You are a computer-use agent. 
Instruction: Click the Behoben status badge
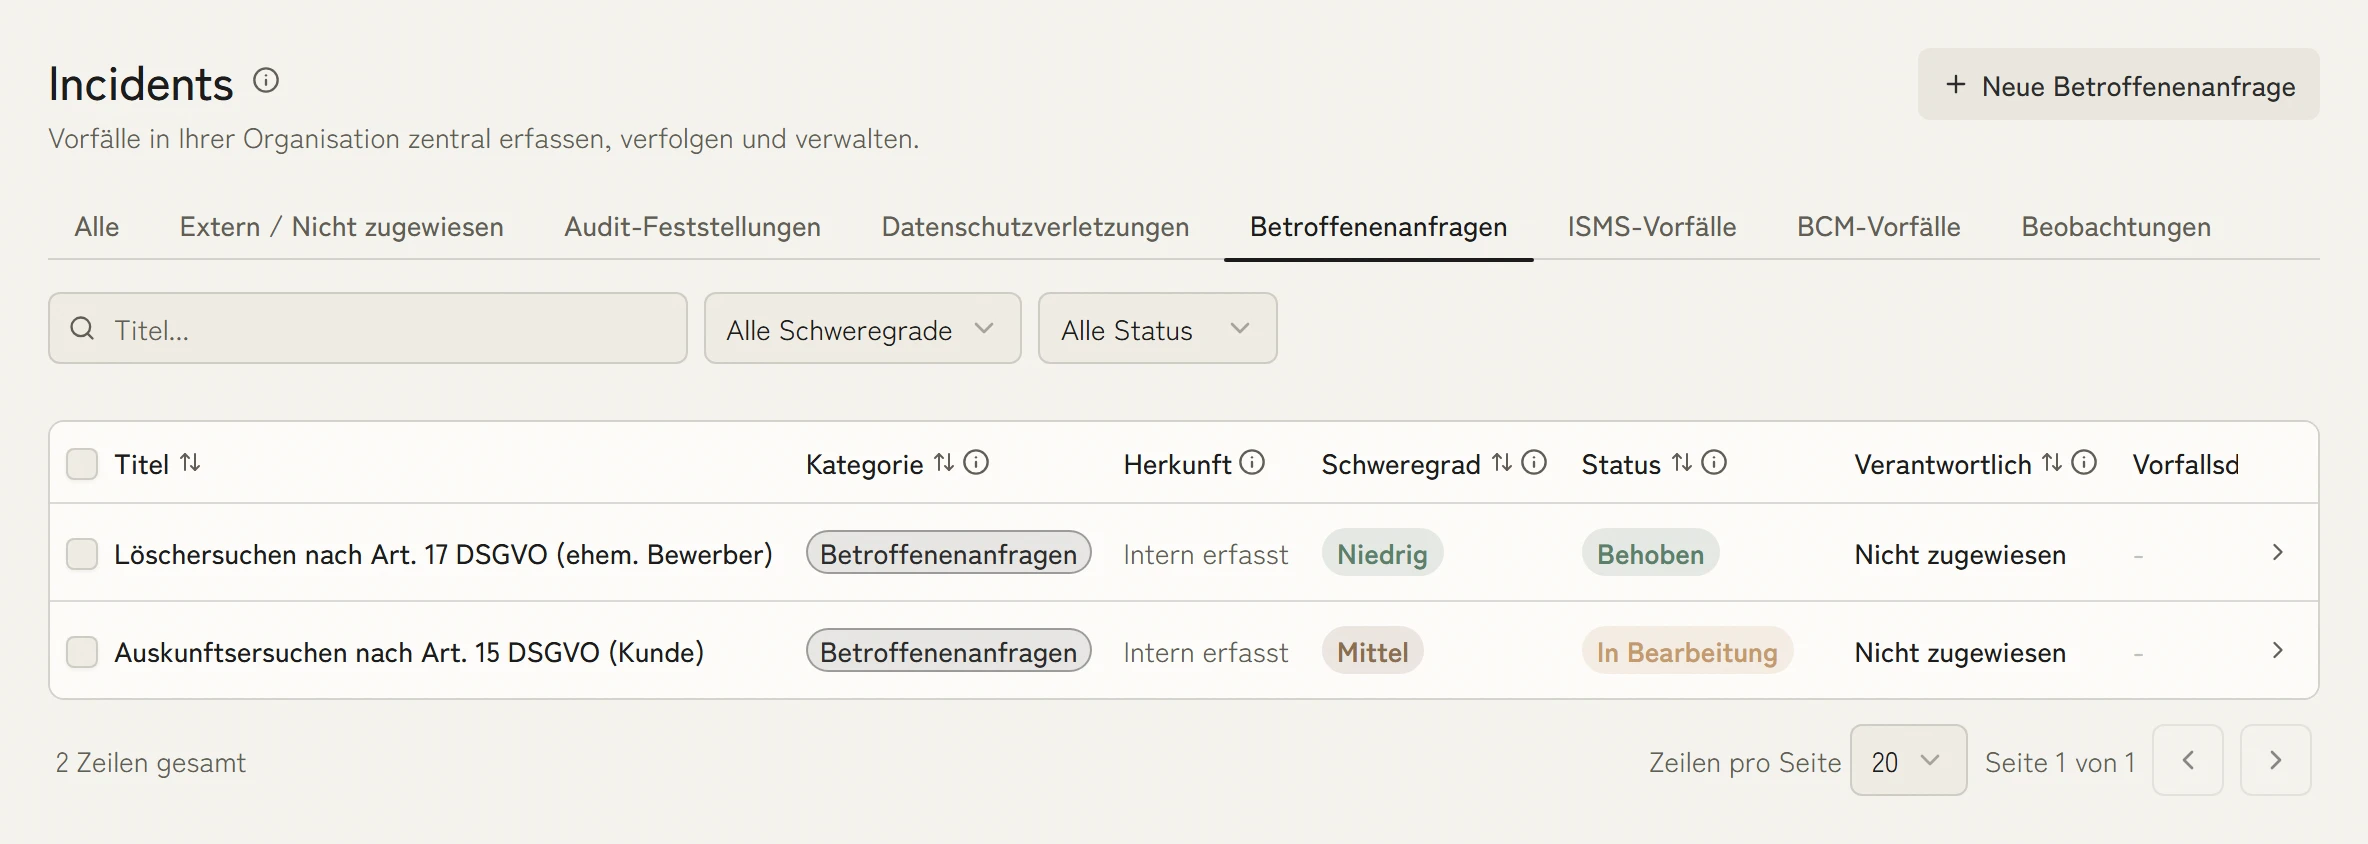point(1651,553)
